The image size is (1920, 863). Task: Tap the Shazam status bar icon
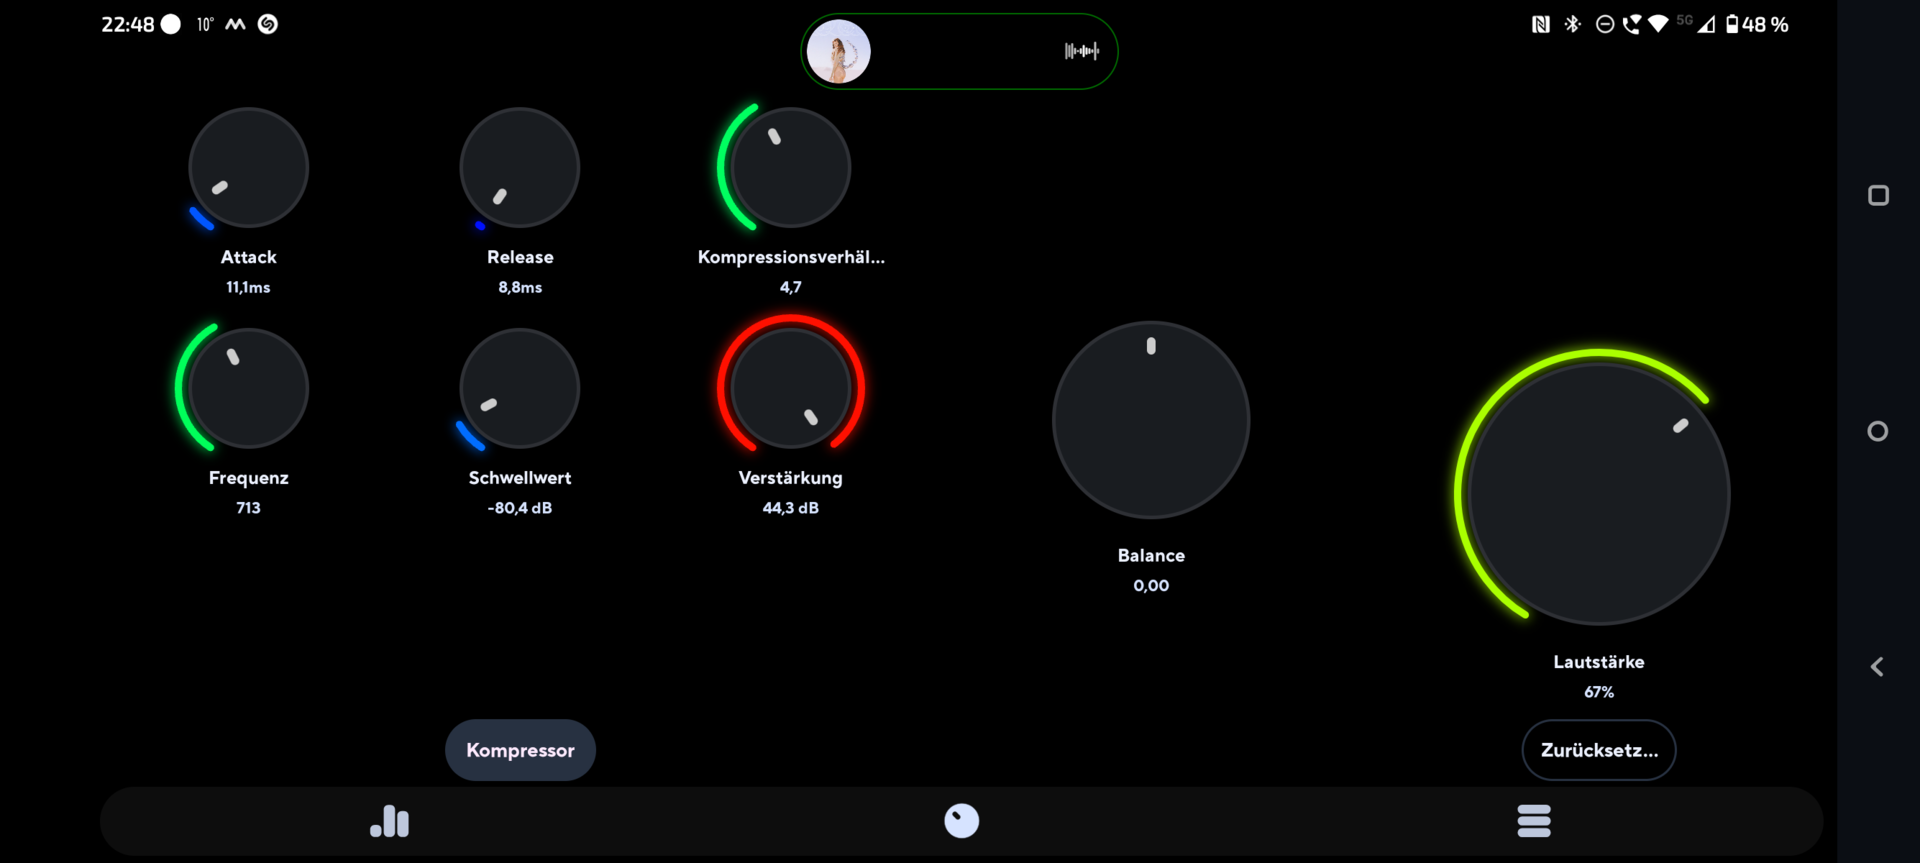268,25
